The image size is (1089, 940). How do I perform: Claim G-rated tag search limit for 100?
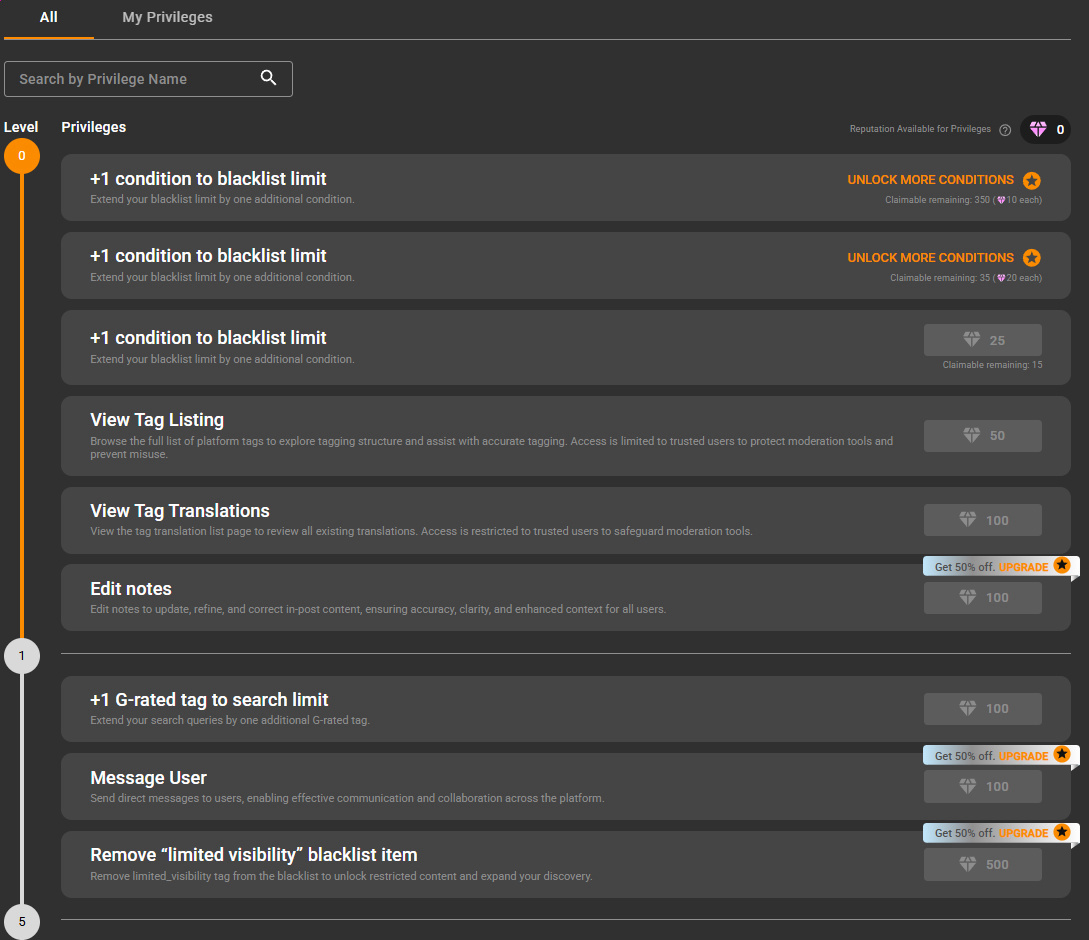point(983,709)
